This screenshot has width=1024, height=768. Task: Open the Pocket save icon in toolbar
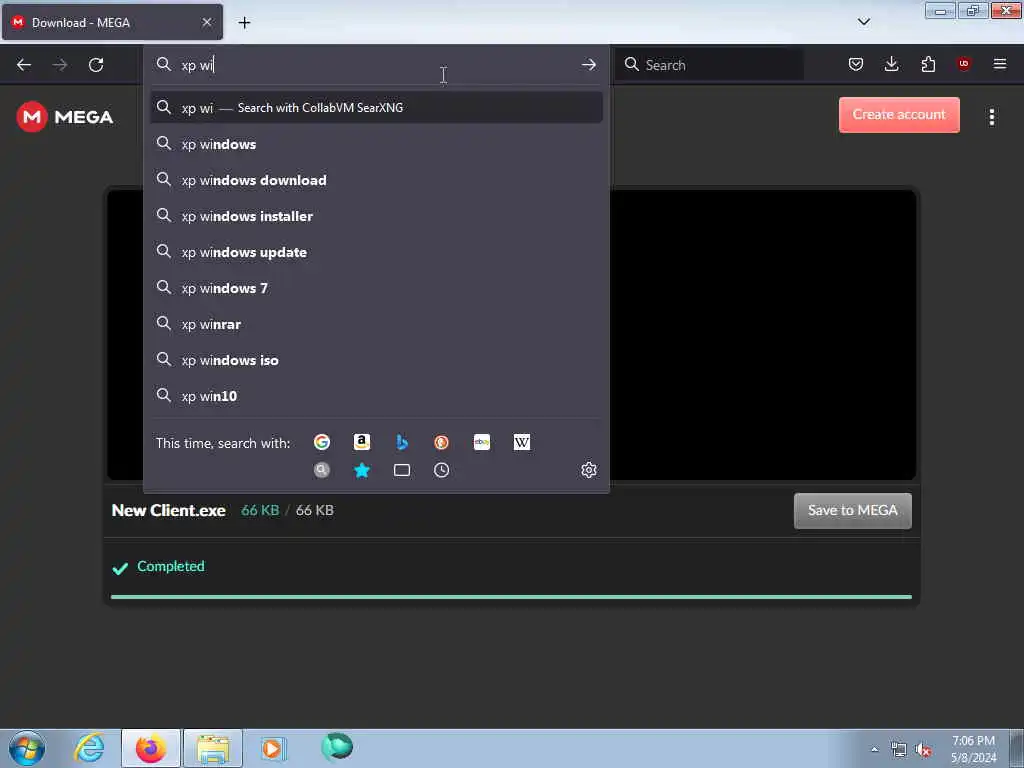click(856, 64)
